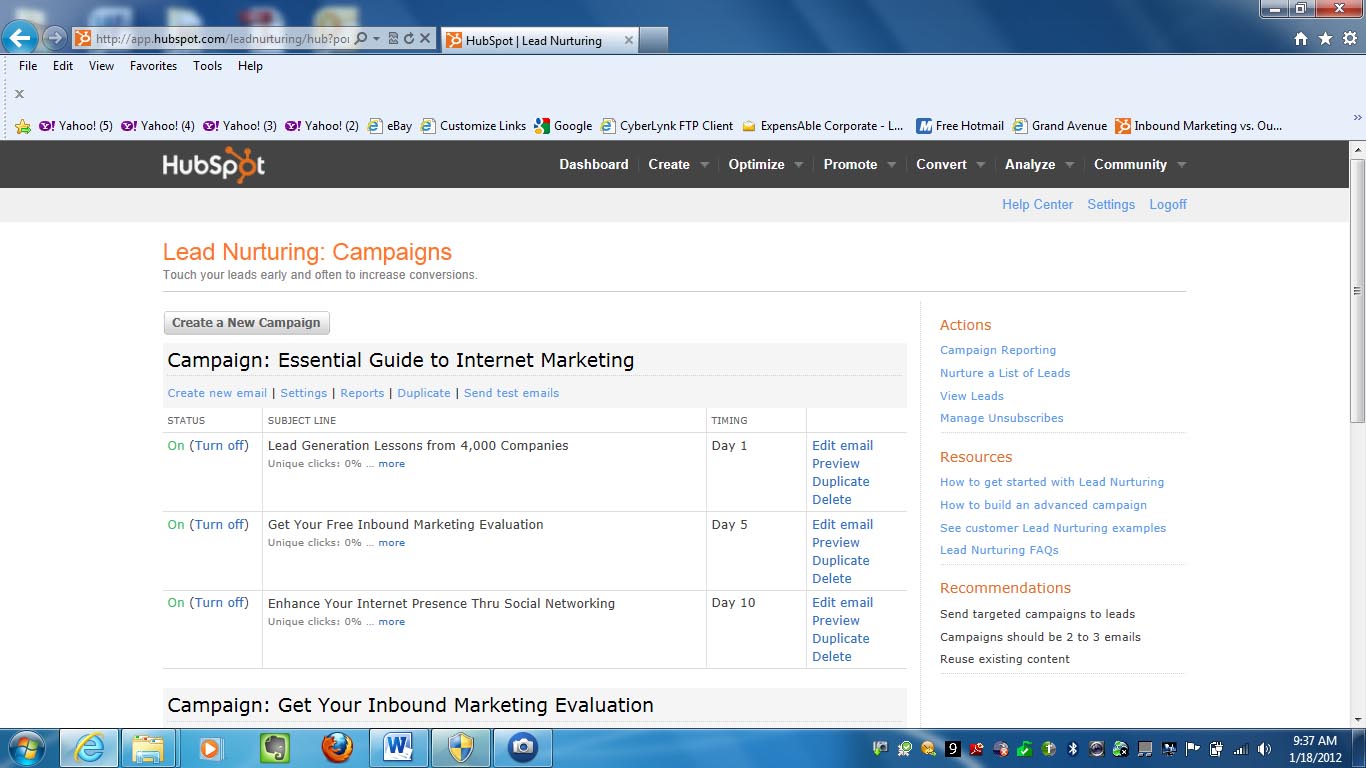Expand the Create menu dropdown arrow
Screen dimensions: 1366x768
[704, 165]
